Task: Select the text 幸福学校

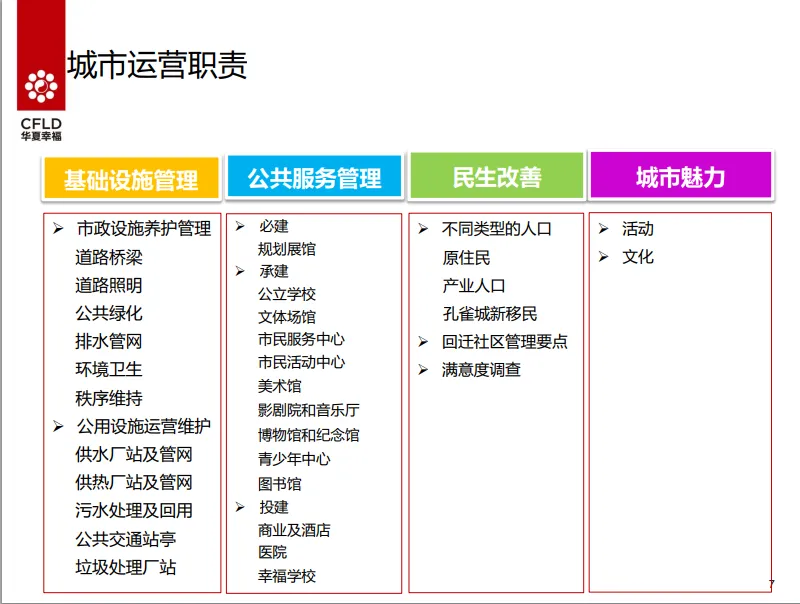Action: (287, 576)
